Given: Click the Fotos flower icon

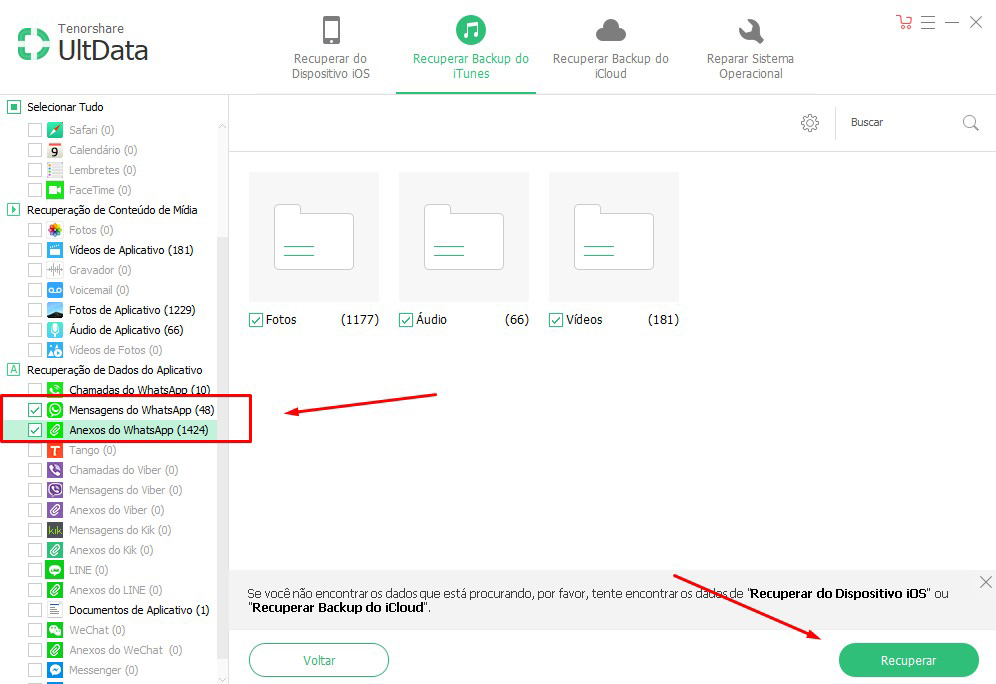Looking at the screenshot, I should [x=55, y=230].
